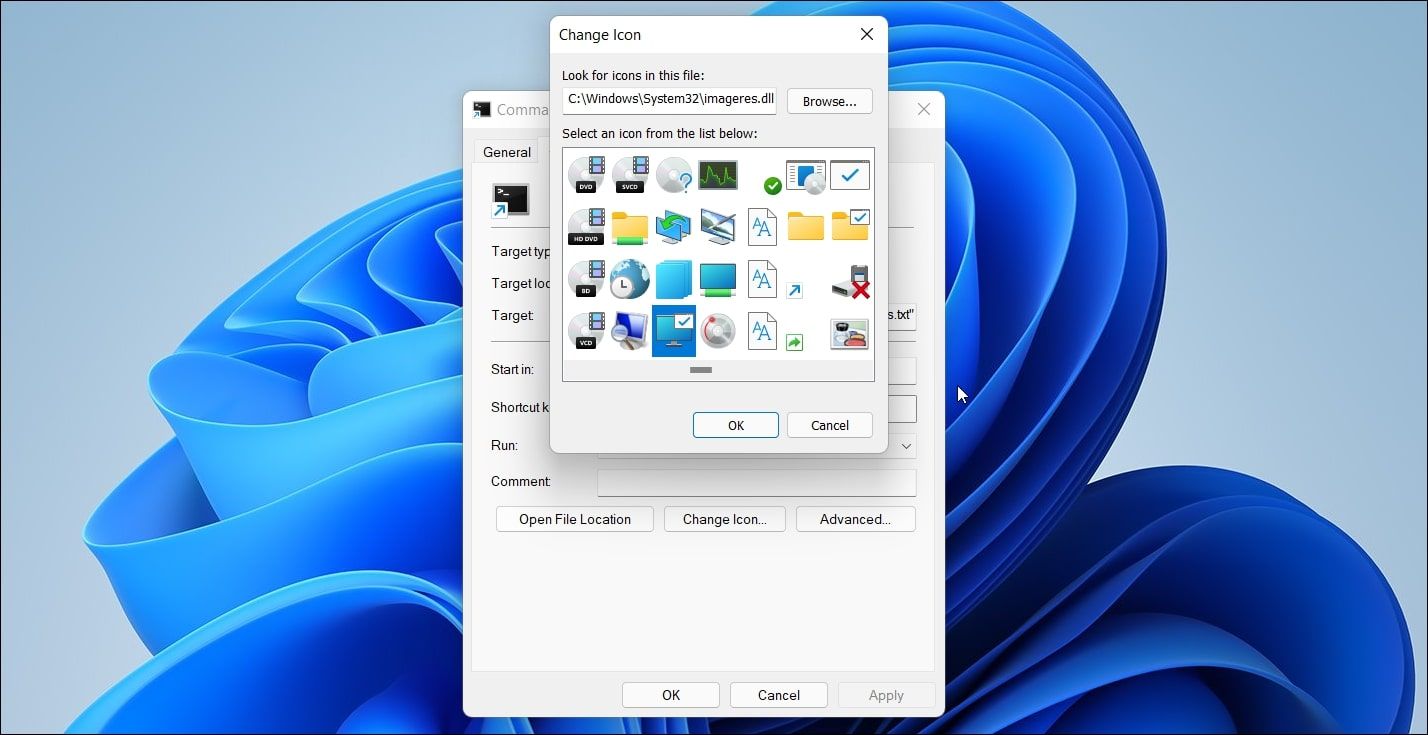Click Browse to find icon file
Viewport: 1428px width, 735px height.
(x=829, y=101)
